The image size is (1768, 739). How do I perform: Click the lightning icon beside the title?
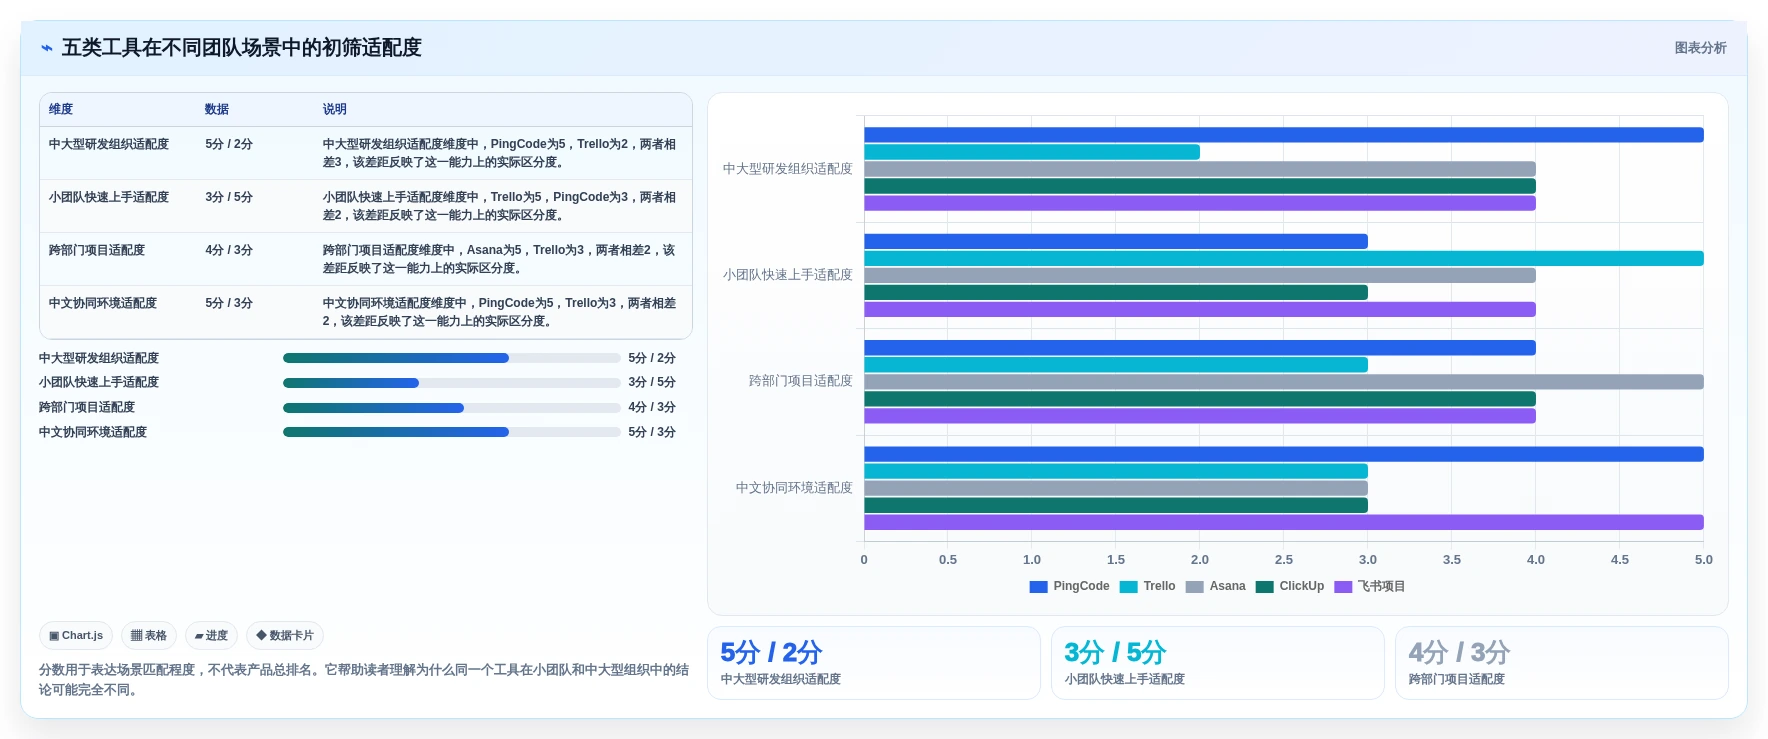click(x=47, y=48)
